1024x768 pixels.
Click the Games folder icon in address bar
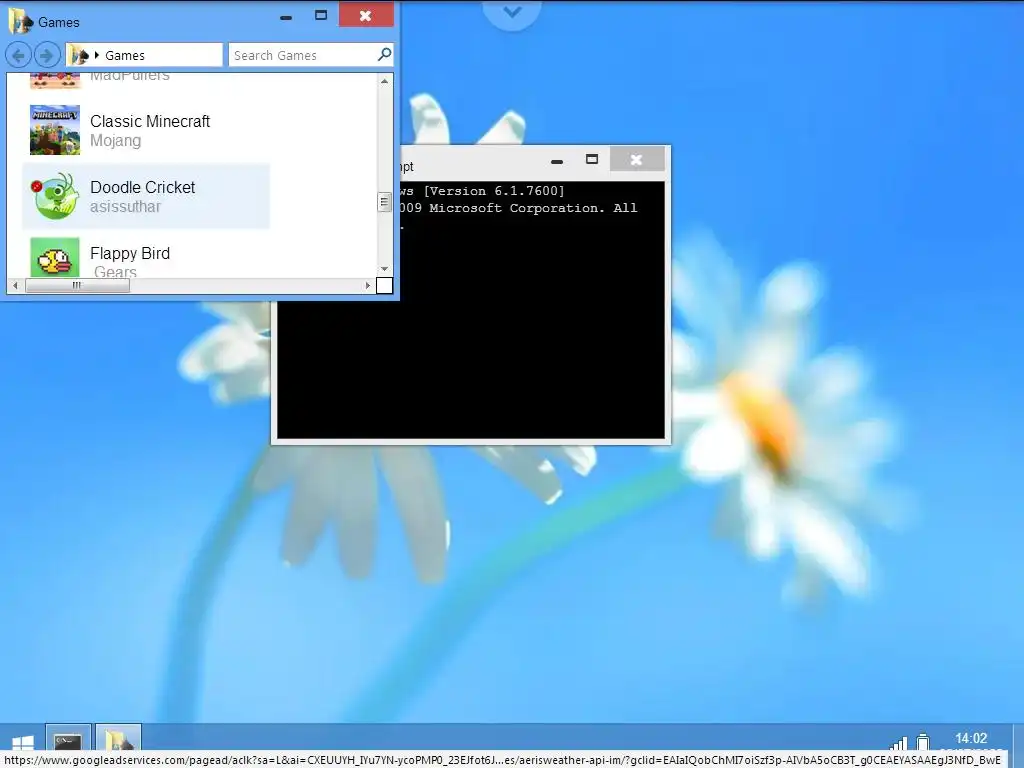coord(79,56)
